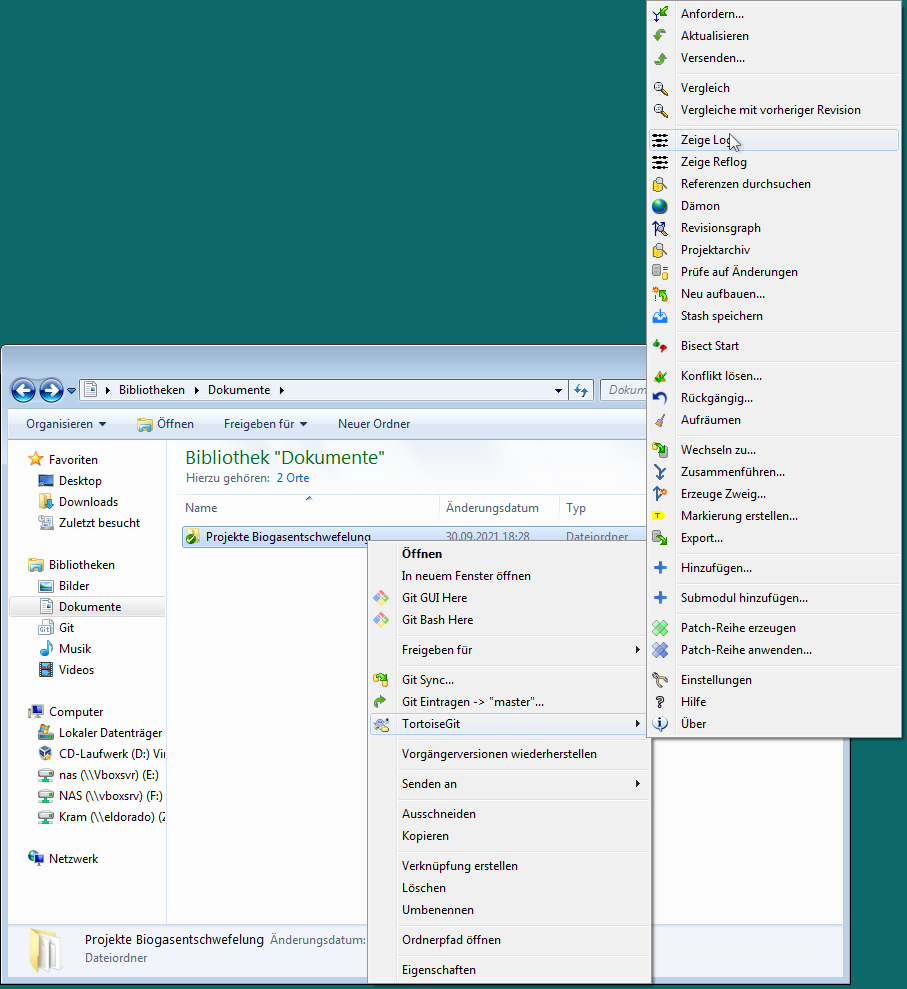Viewport: 907px width, 989px height.
Task: Click the Erzeuge Zweig branch icon
Action: tap(660, 494)
